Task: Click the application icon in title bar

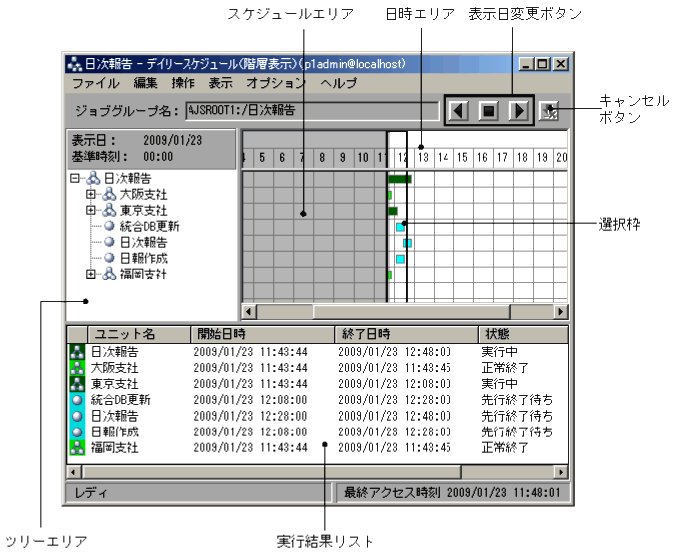Action: click(74, 64)
